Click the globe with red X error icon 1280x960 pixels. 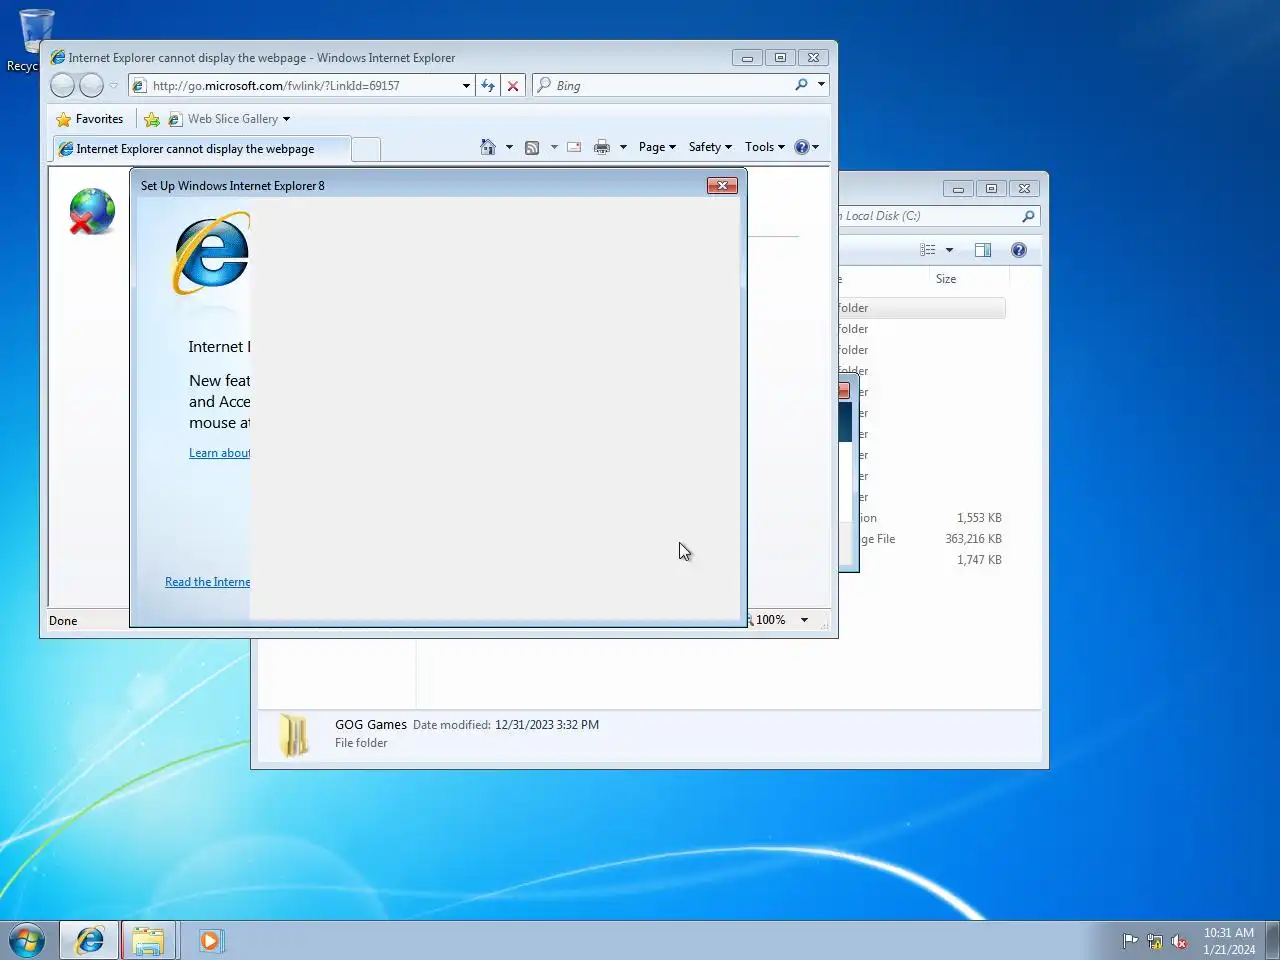click(x=92, y=212)
